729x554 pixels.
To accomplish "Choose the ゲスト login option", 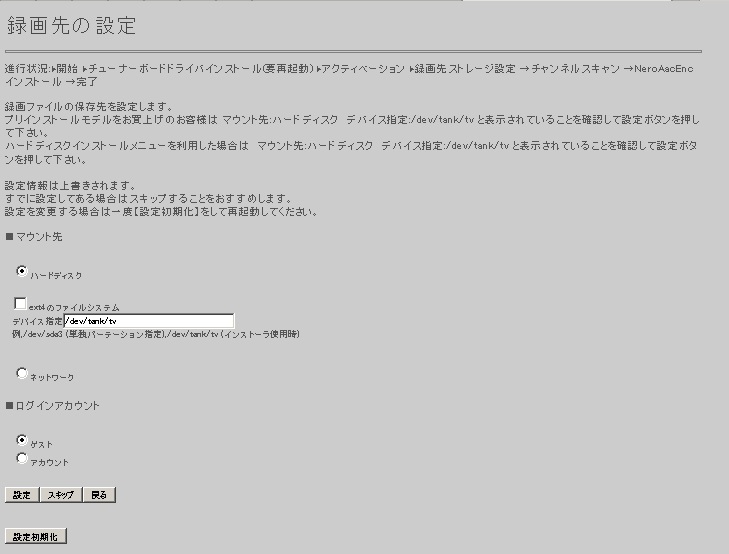I will 22,440.
